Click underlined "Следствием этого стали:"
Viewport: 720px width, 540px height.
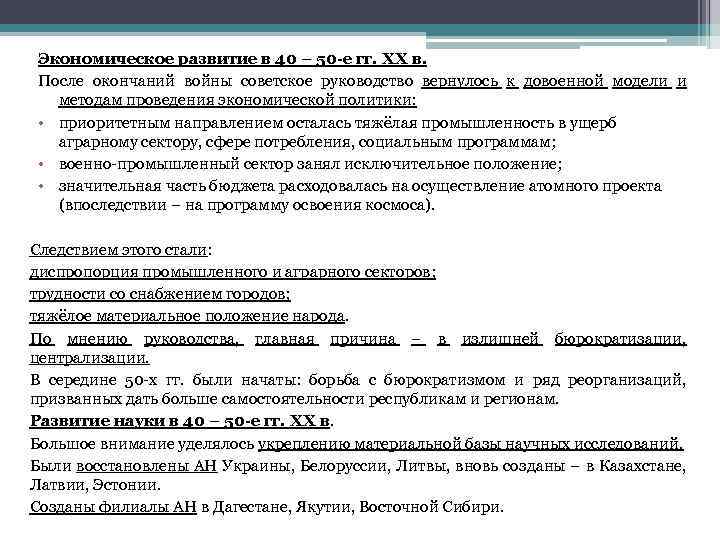pos(121,250)
